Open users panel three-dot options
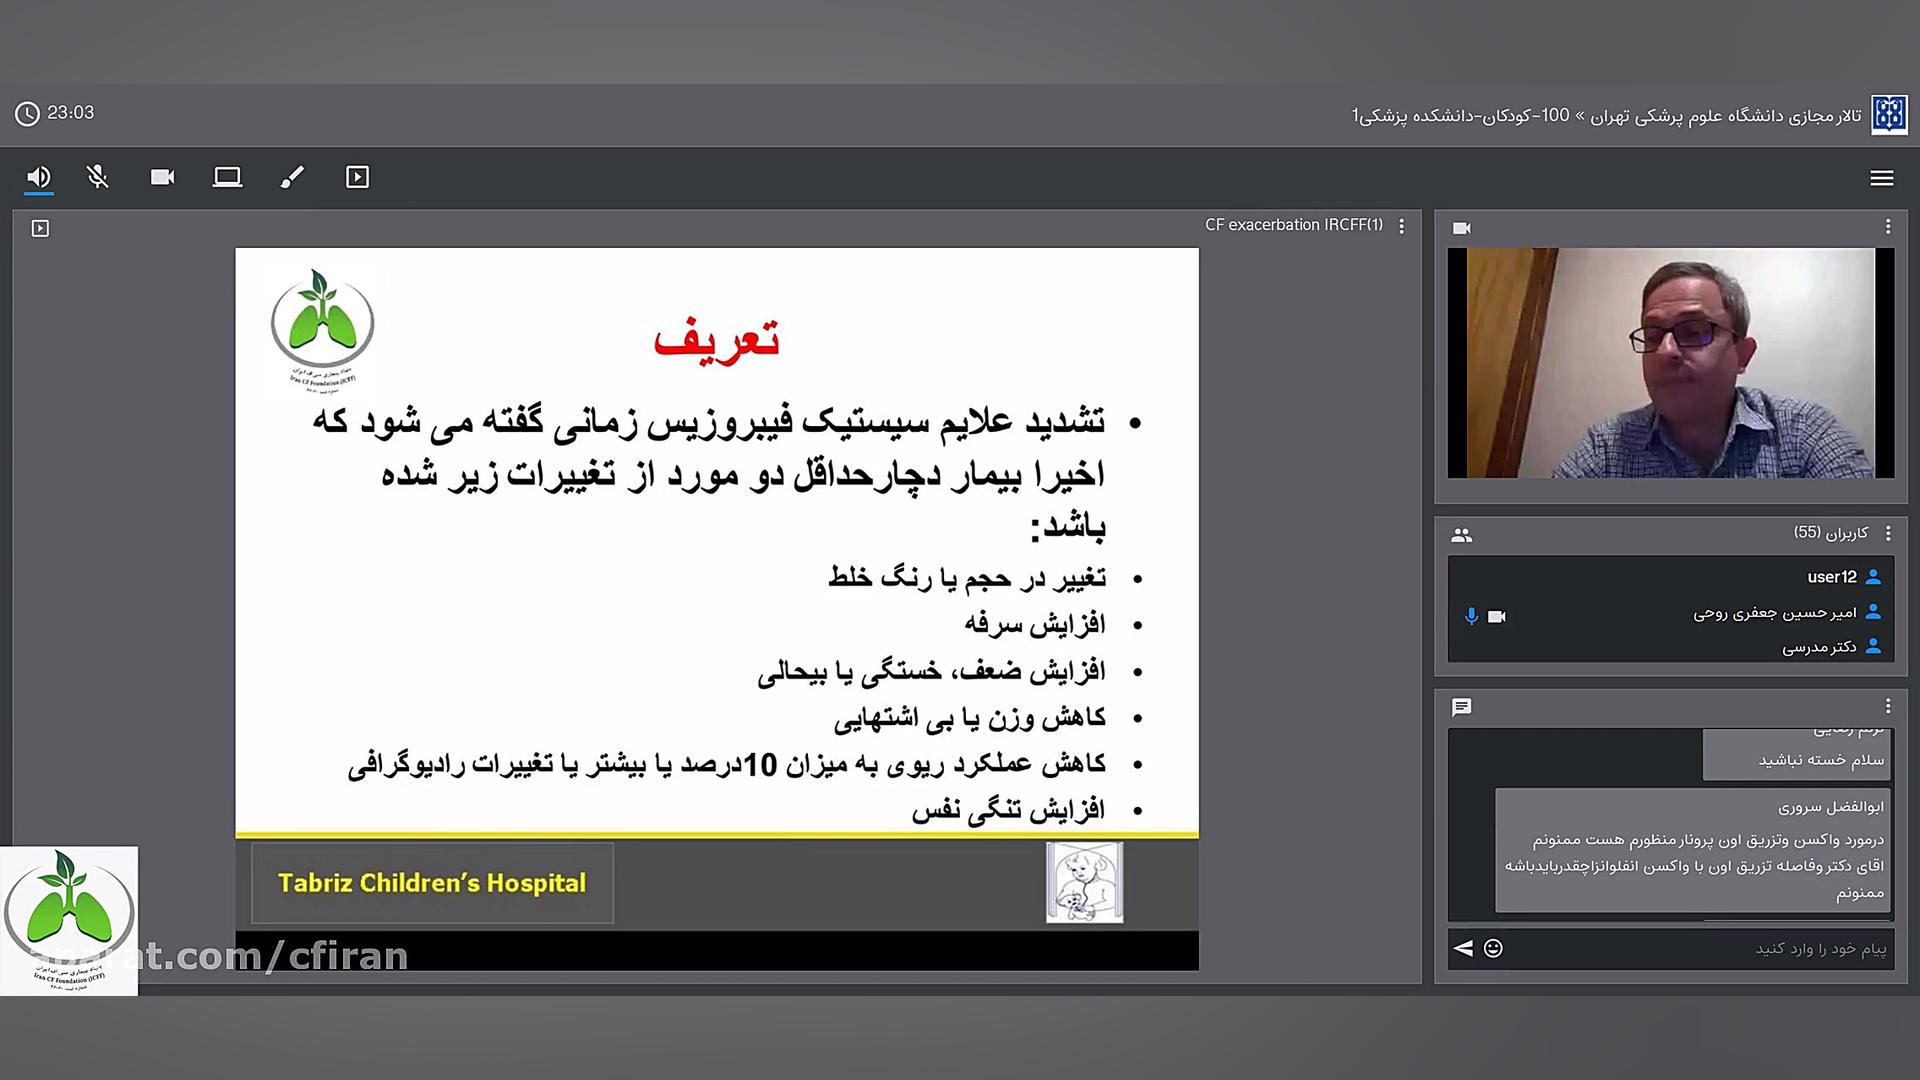1920x1080 pixels. click(1887, 534)
